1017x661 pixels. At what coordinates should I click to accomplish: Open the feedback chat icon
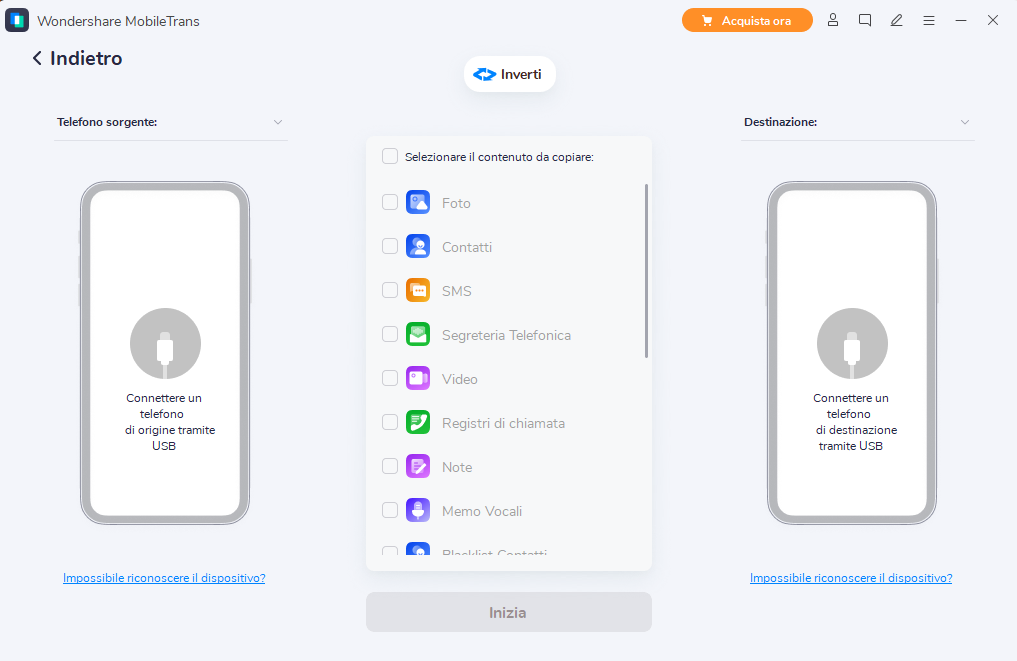point(865,20)
